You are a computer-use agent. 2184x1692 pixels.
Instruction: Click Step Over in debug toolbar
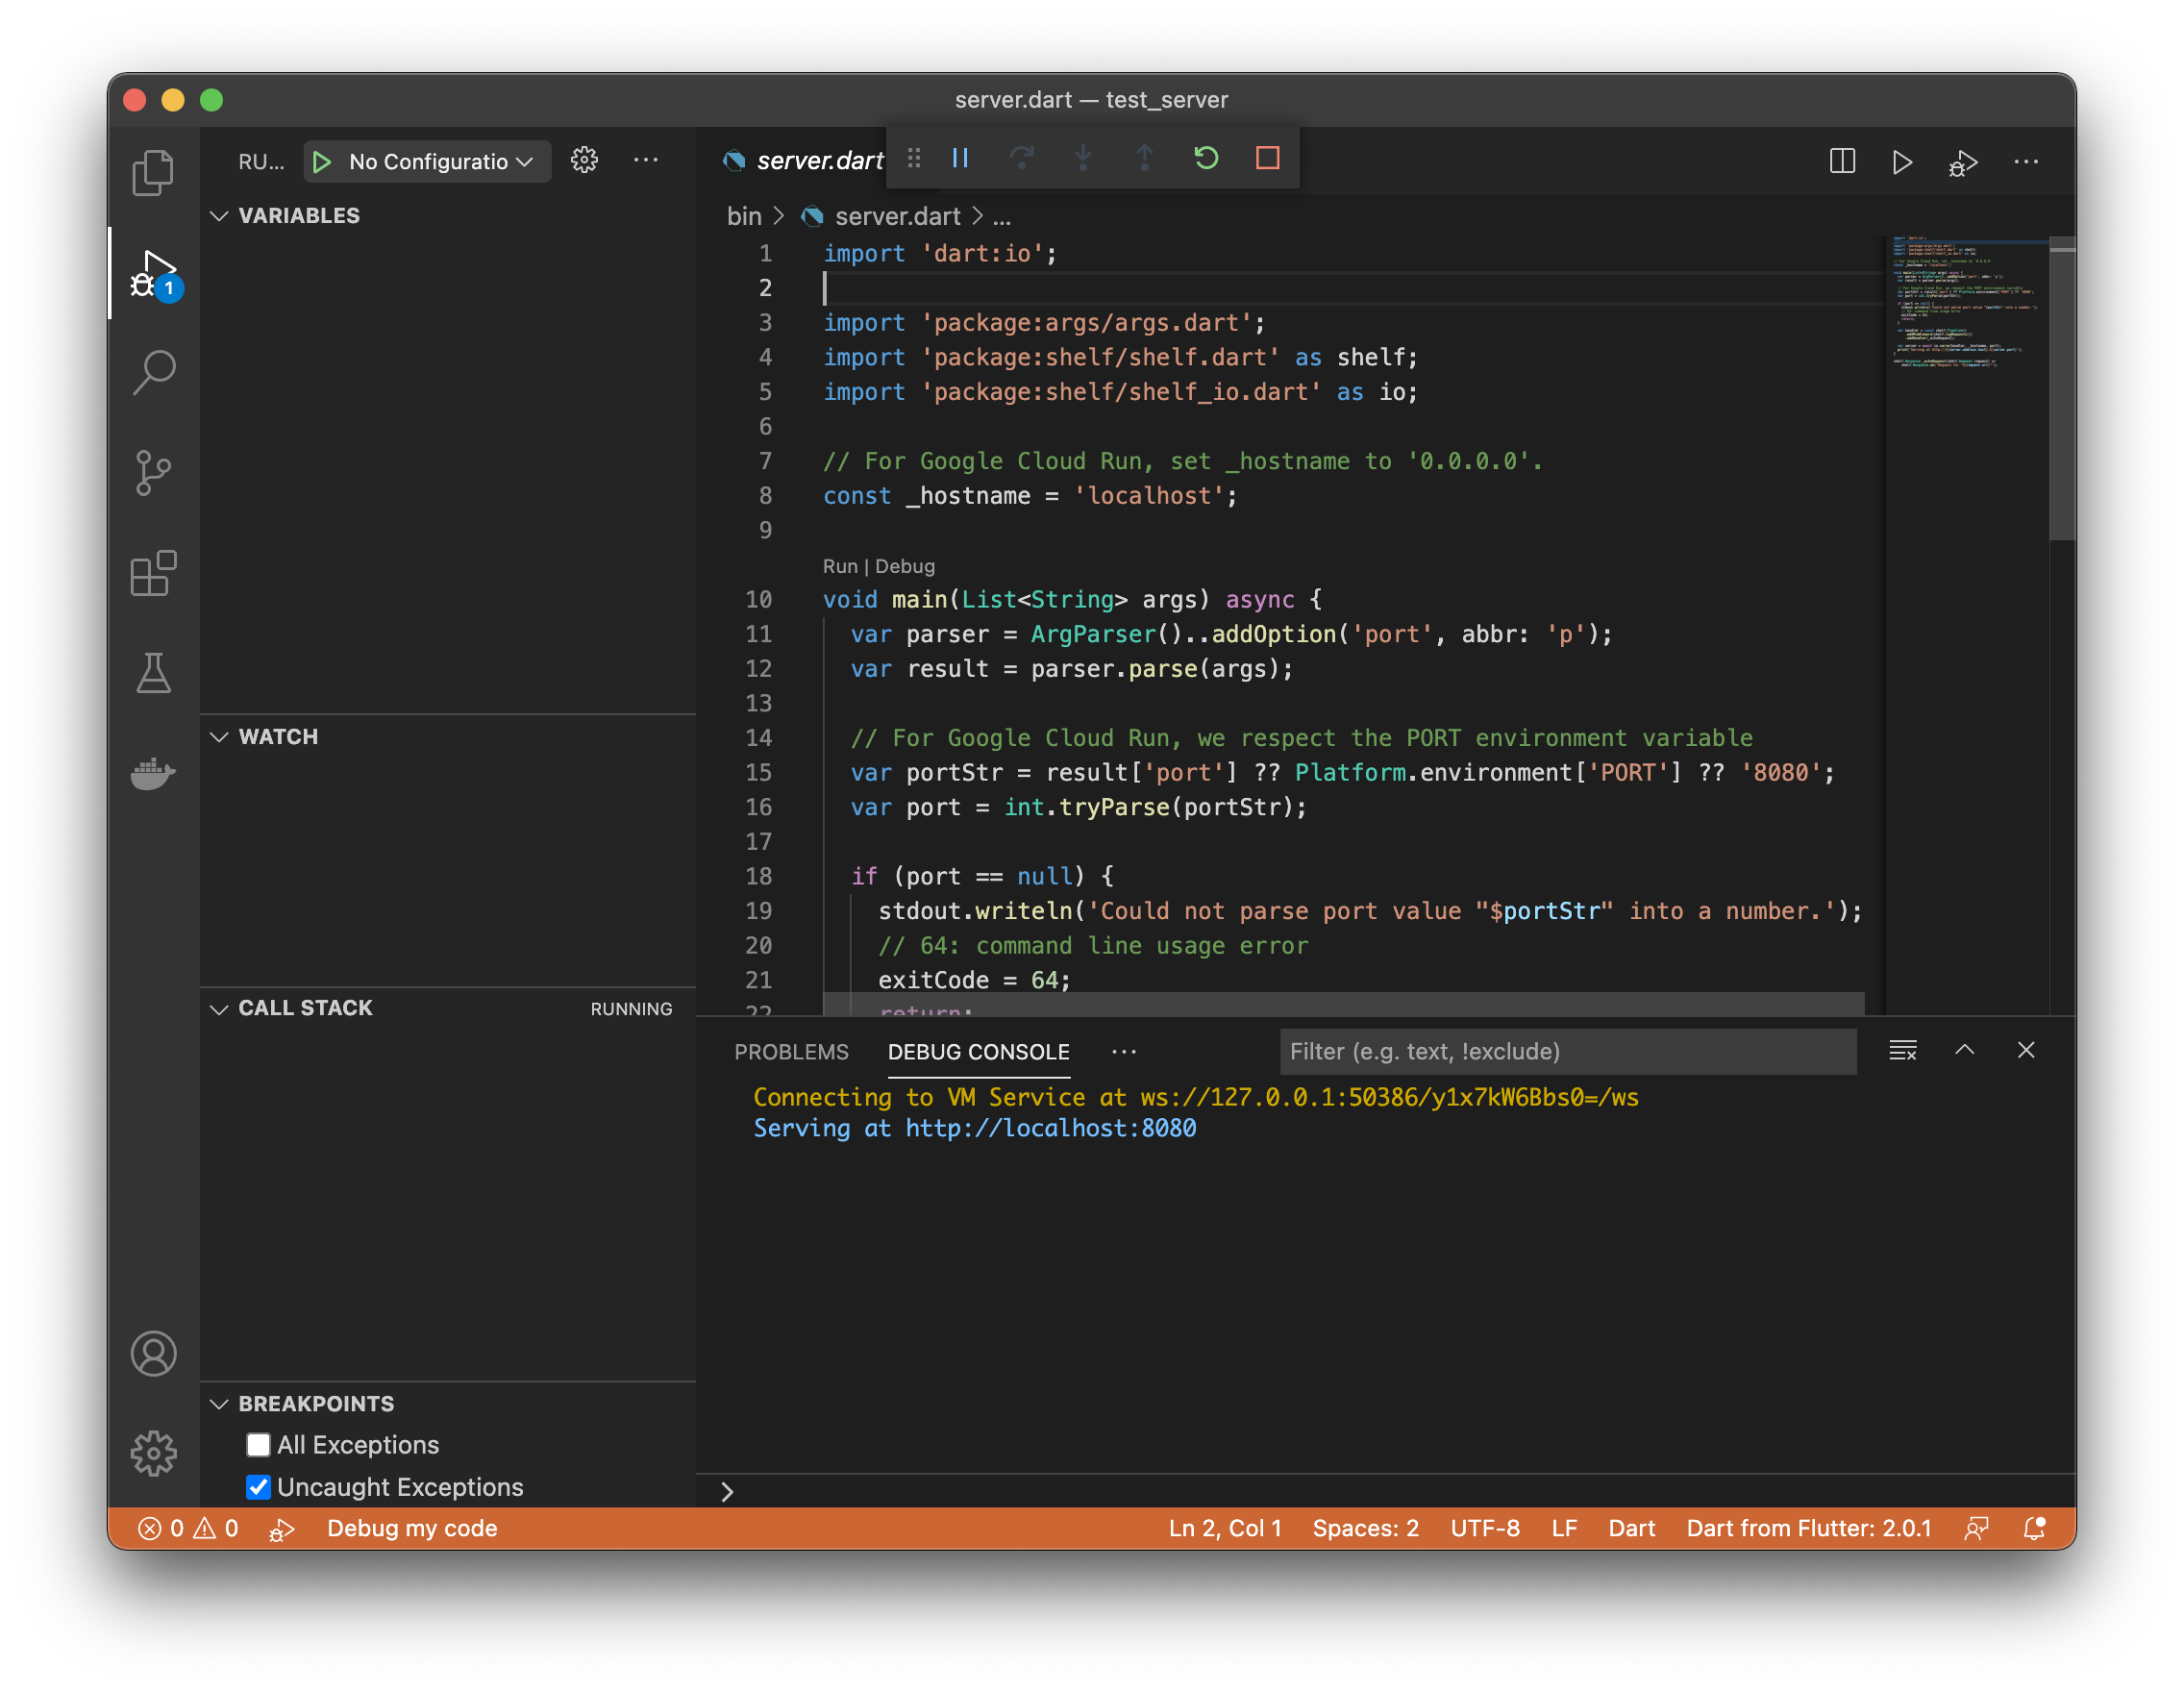(1021, 158)
